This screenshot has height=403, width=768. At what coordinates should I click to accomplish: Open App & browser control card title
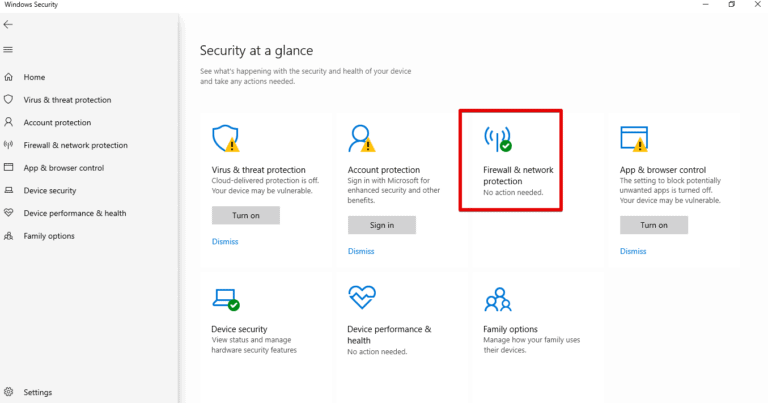663,169
